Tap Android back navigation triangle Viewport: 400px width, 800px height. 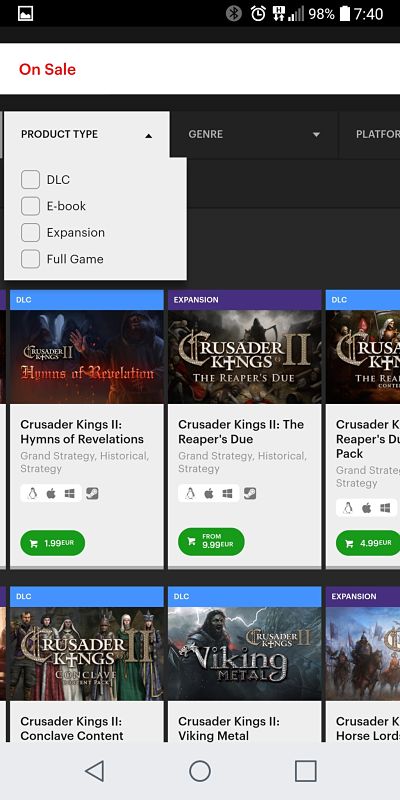click(95, 770)
